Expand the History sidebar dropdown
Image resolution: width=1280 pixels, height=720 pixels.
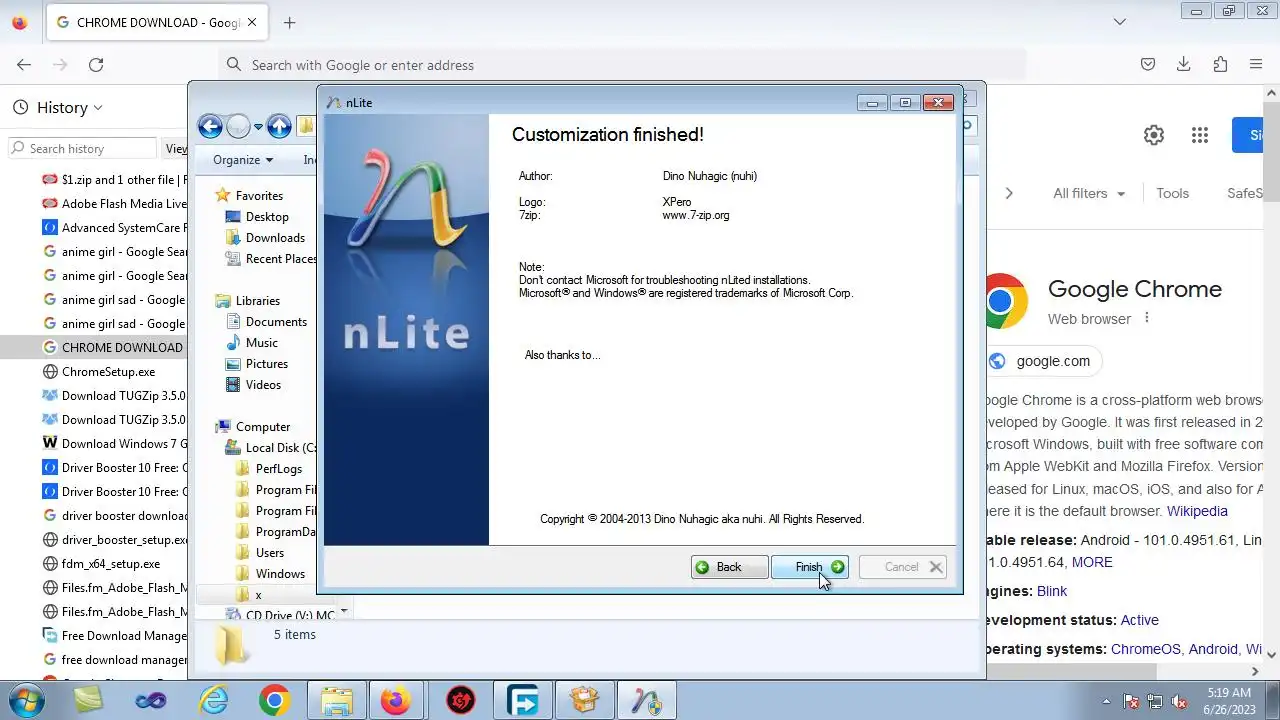58,107
